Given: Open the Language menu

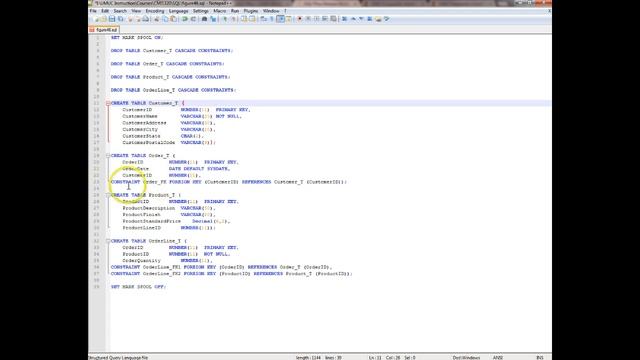Looking at the screenshot, I should (x=178, y=11).
